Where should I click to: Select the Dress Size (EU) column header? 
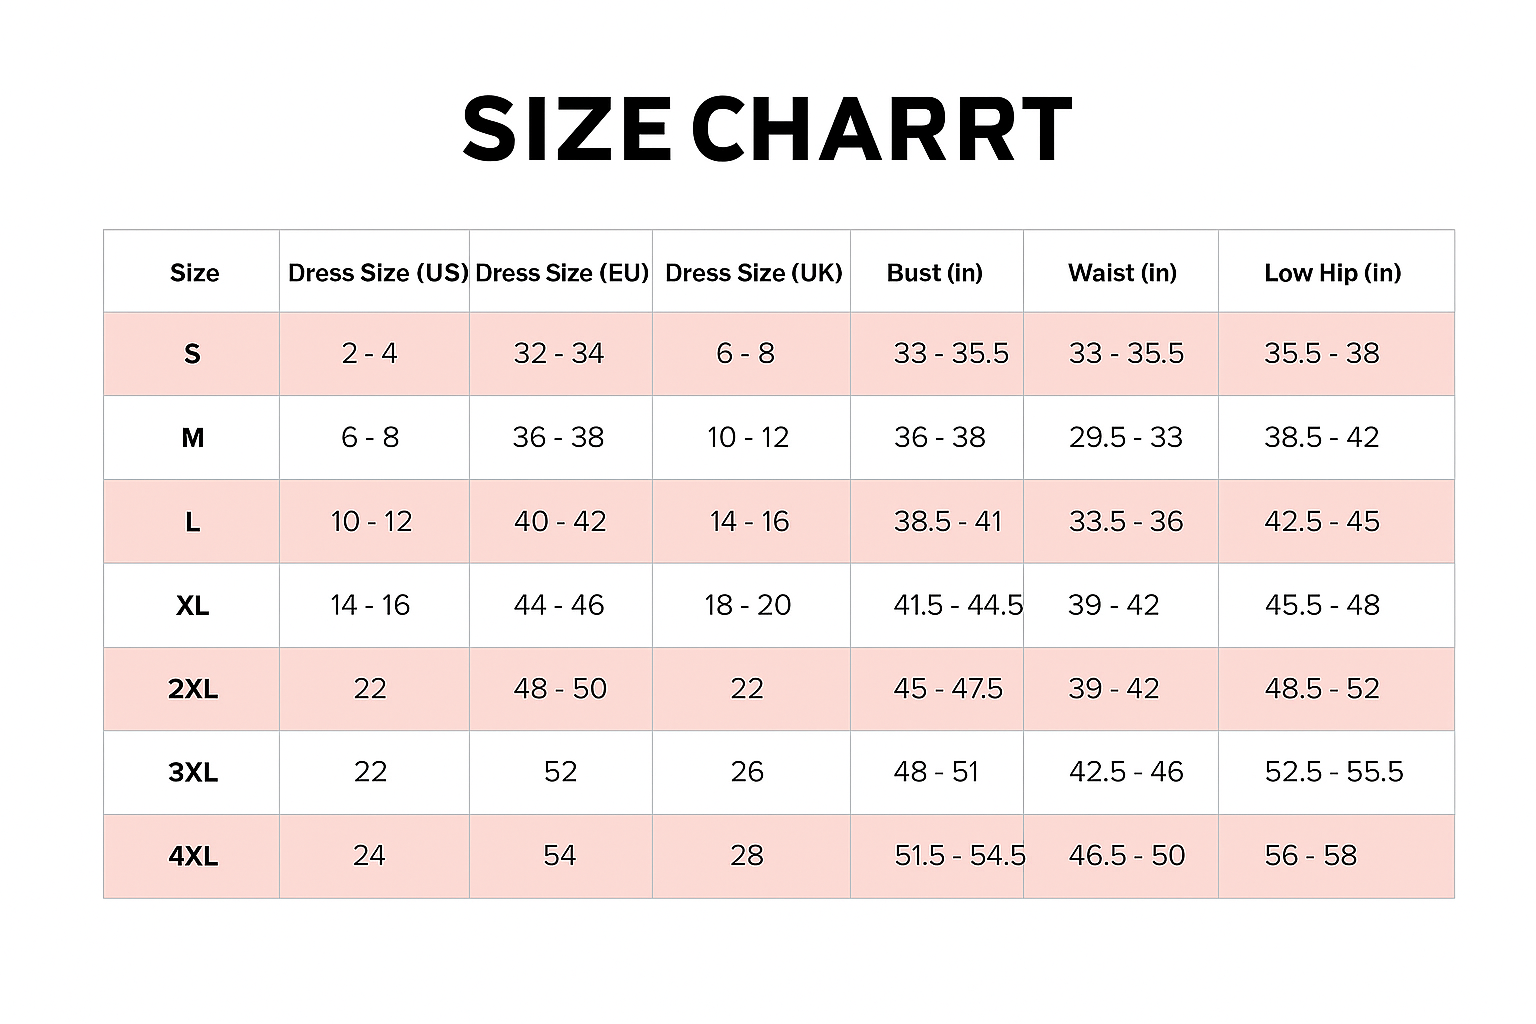[562, 273]
